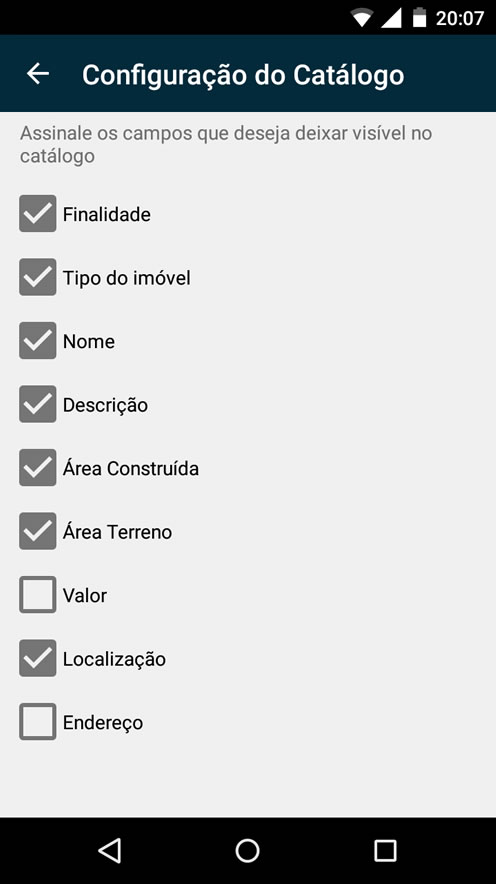Tap the Configuração do Catálogo title
496x884 pixels.
(243, 75)
